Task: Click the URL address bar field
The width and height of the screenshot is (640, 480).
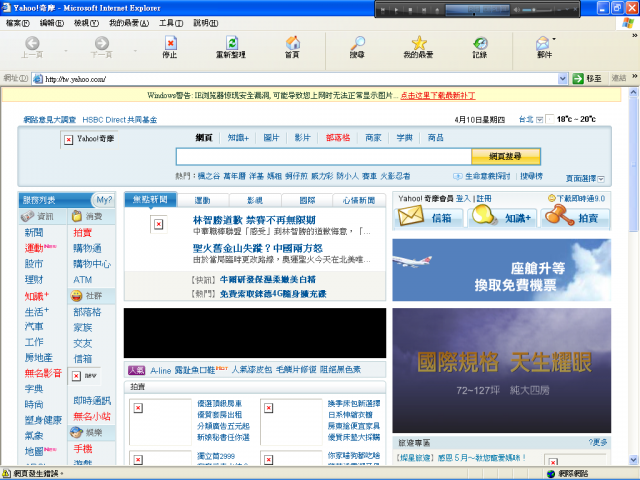Action: point(300,79)
